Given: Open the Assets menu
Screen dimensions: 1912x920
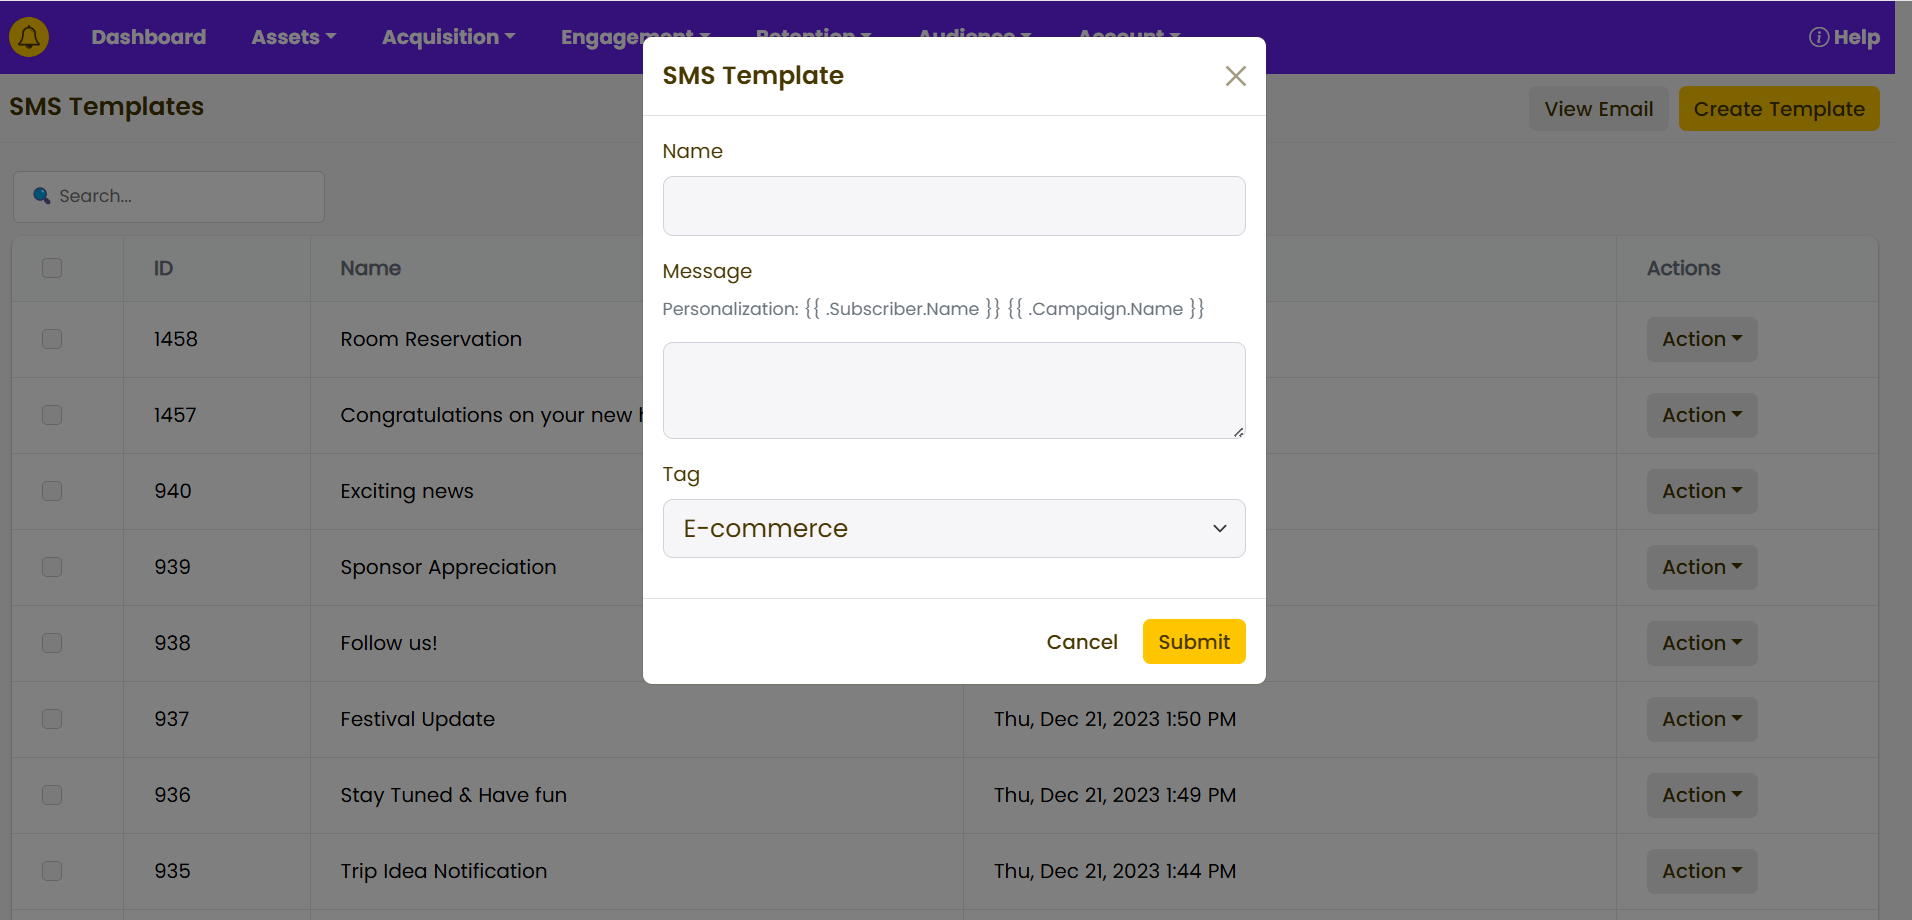Looking at the screenshot, I should (293, 37).
